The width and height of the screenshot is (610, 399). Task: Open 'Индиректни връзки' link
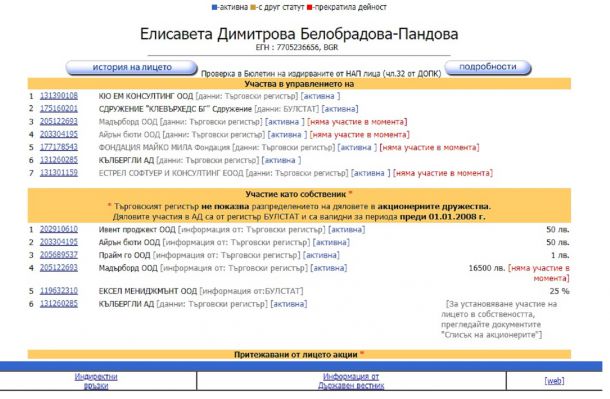pos(96,381)
